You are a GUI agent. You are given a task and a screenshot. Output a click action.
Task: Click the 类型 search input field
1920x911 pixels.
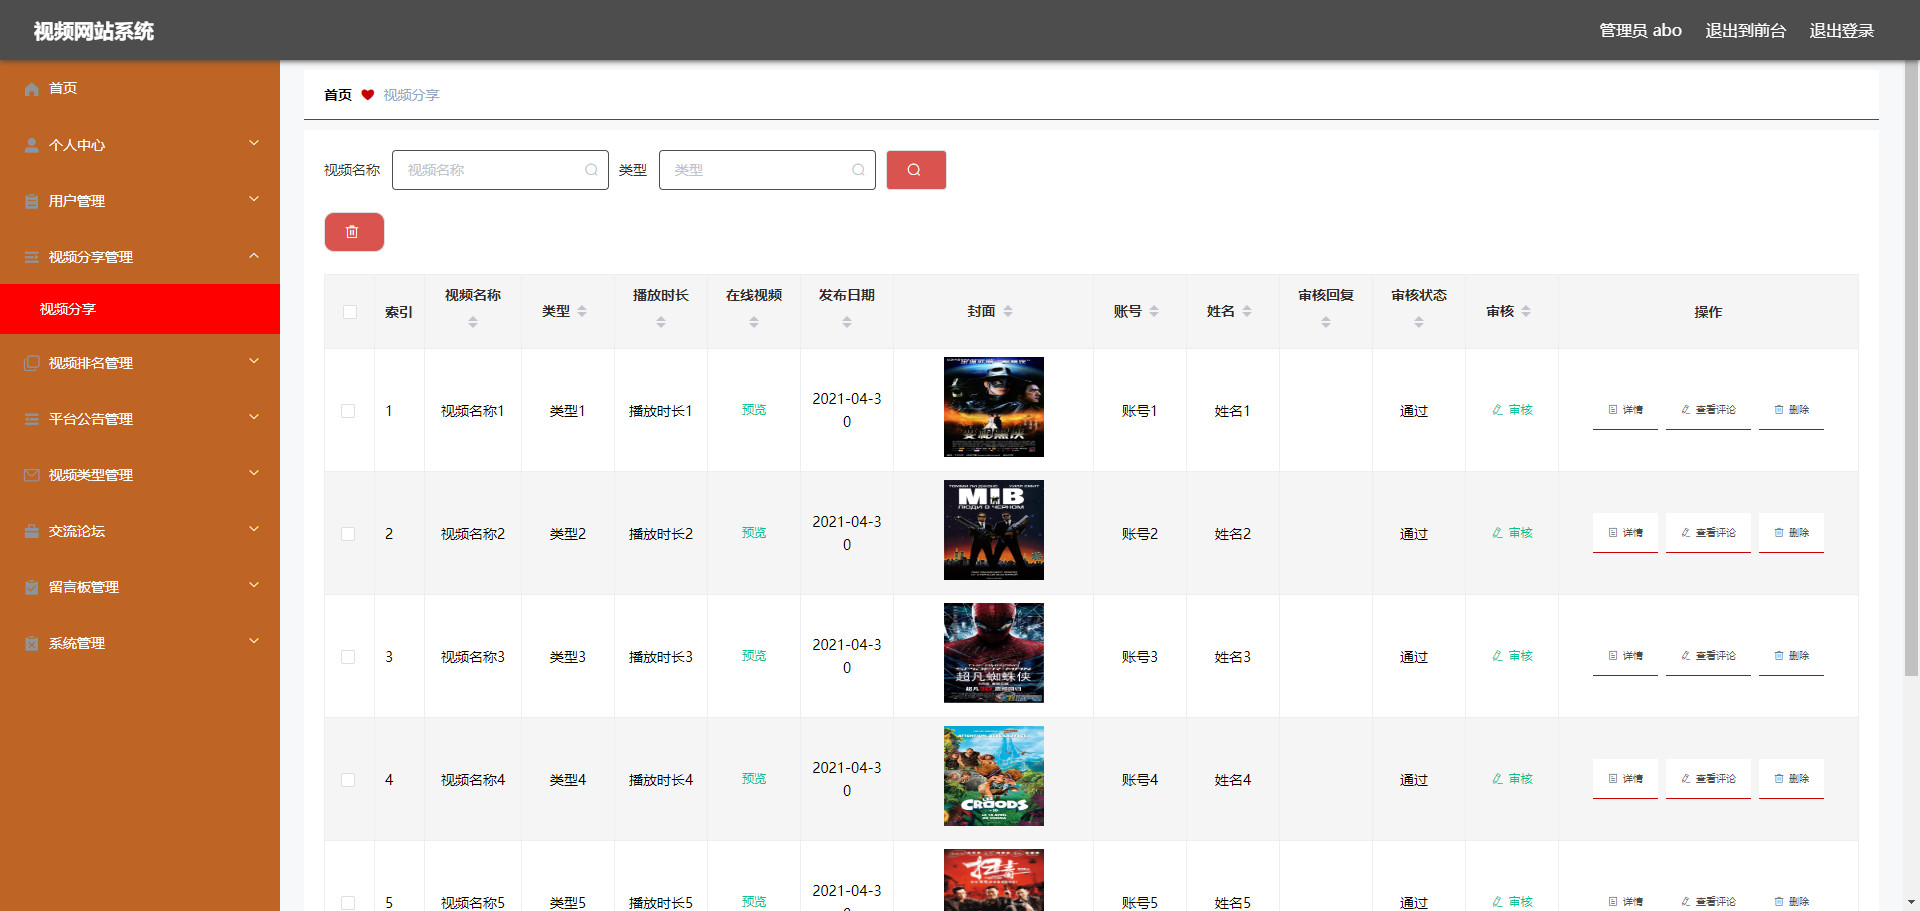(x=767, y=170)
